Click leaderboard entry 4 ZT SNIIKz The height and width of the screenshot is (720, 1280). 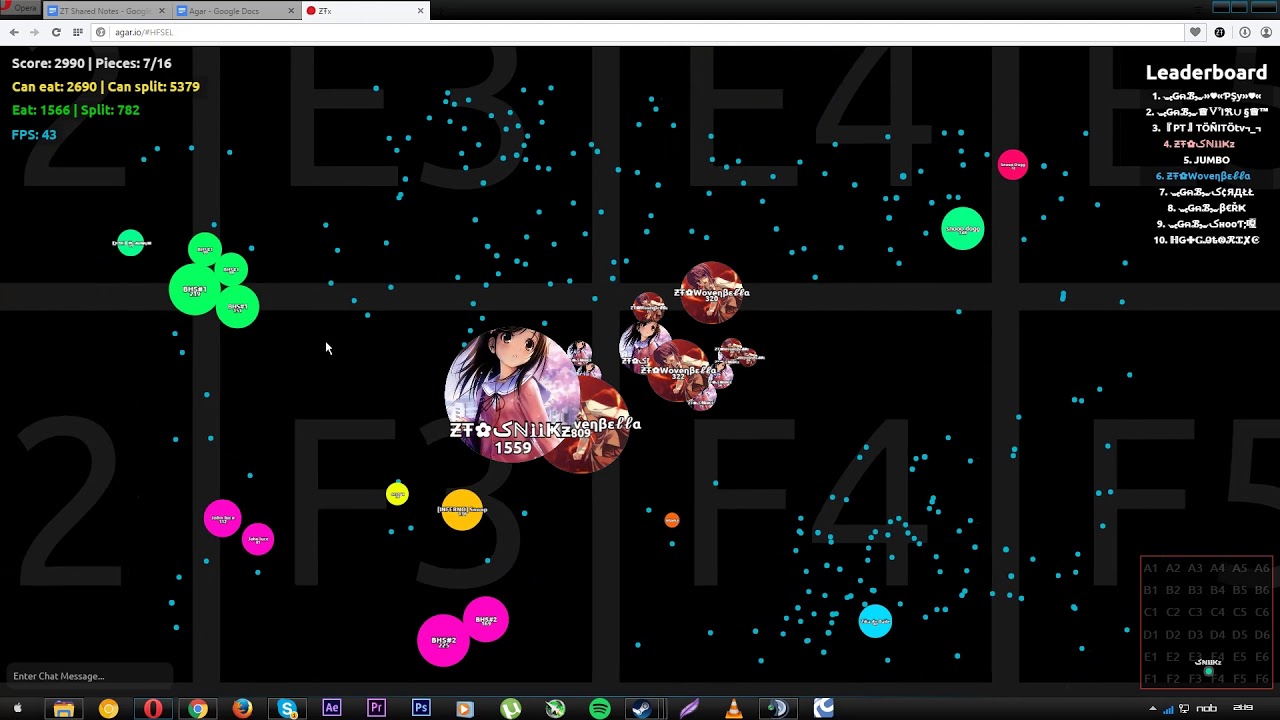pos(1199,144)
